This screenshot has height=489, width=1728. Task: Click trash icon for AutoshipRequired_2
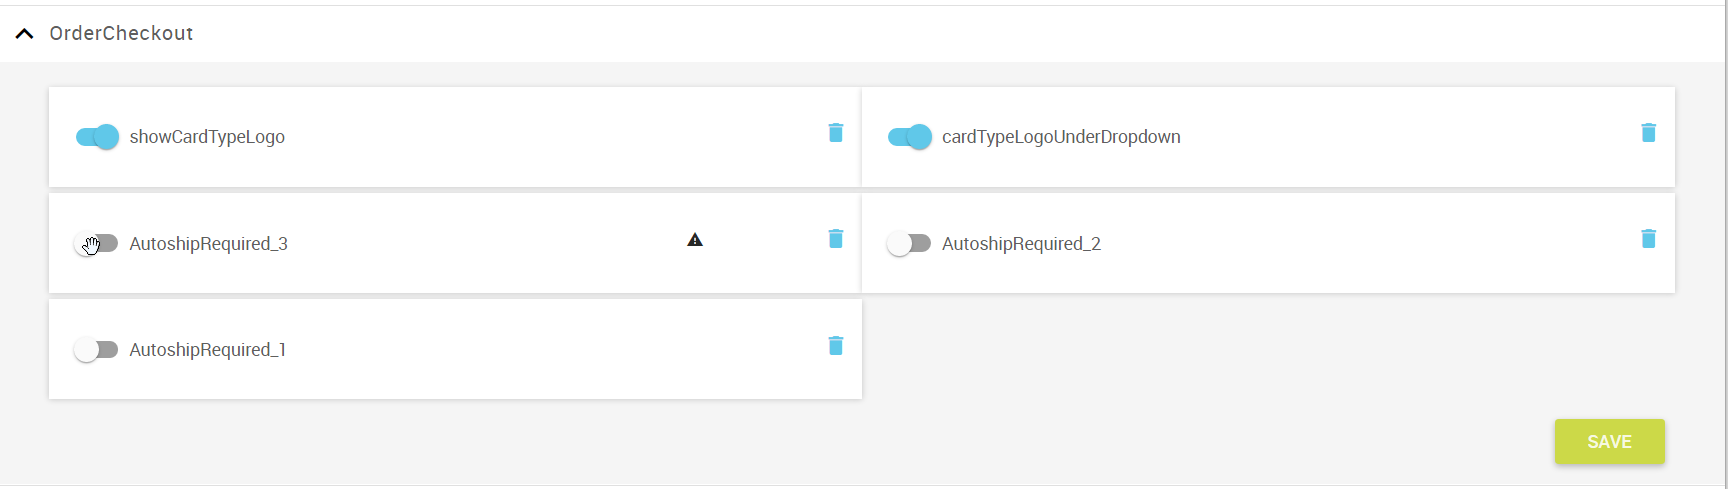1648,239
